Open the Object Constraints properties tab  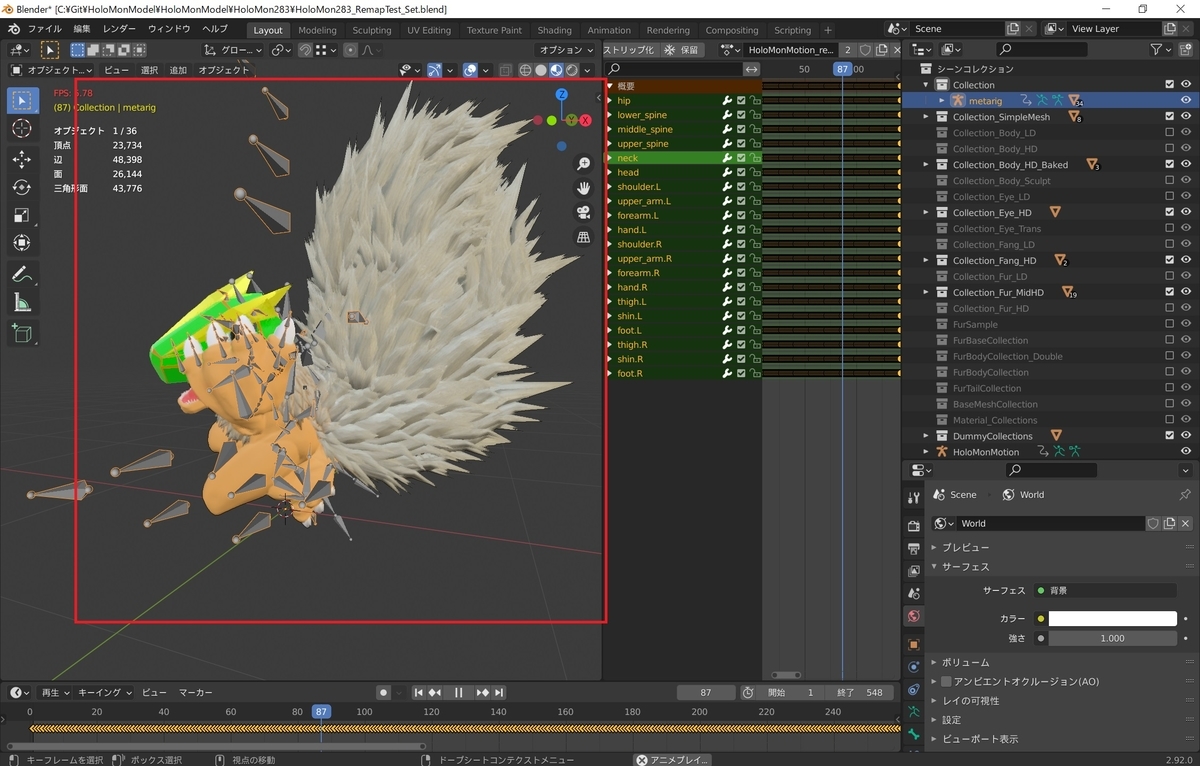click(913, 690)
